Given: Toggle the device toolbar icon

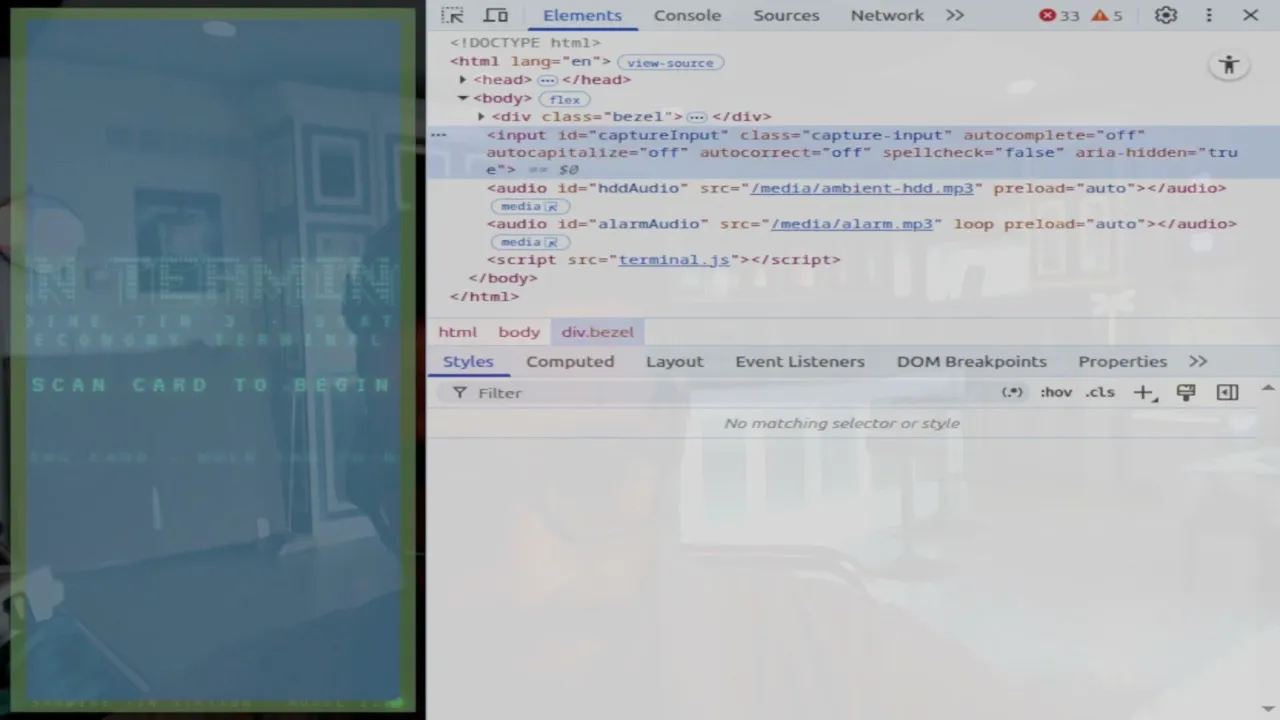Looking at the screenshot, I should (496, 15).
